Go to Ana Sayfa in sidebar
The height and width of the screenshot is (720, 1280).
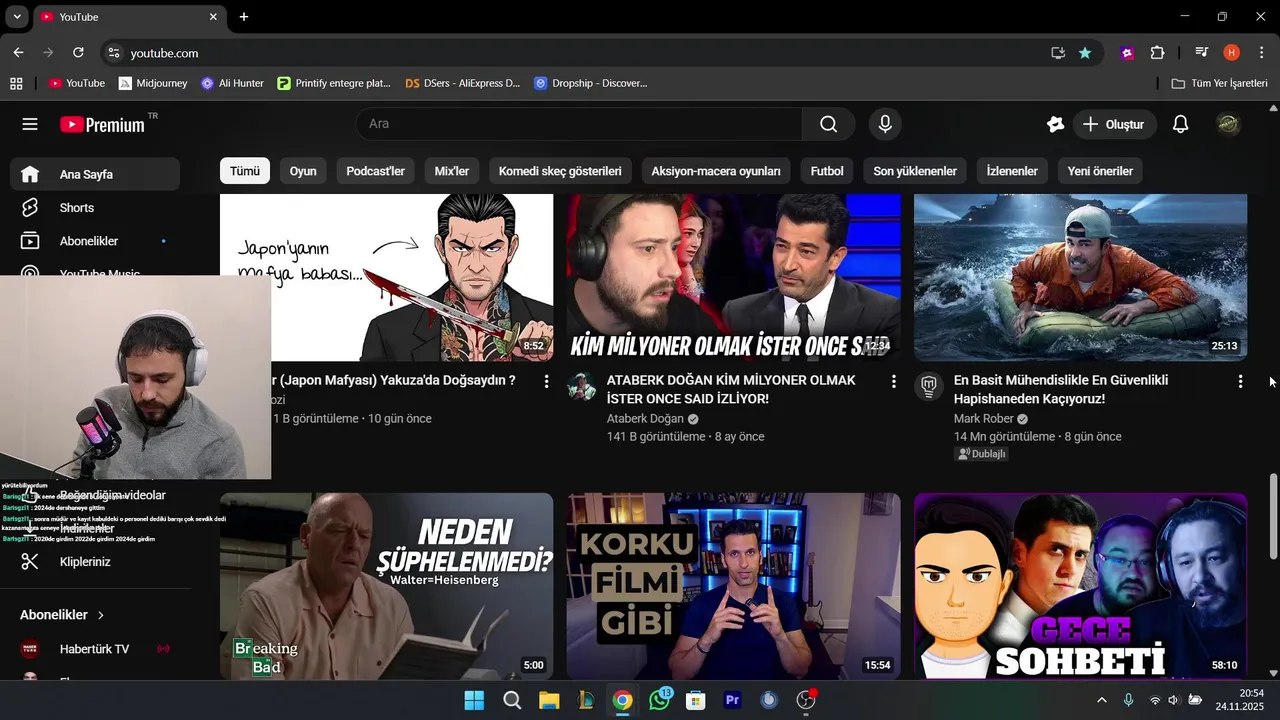tap(95, 174)
